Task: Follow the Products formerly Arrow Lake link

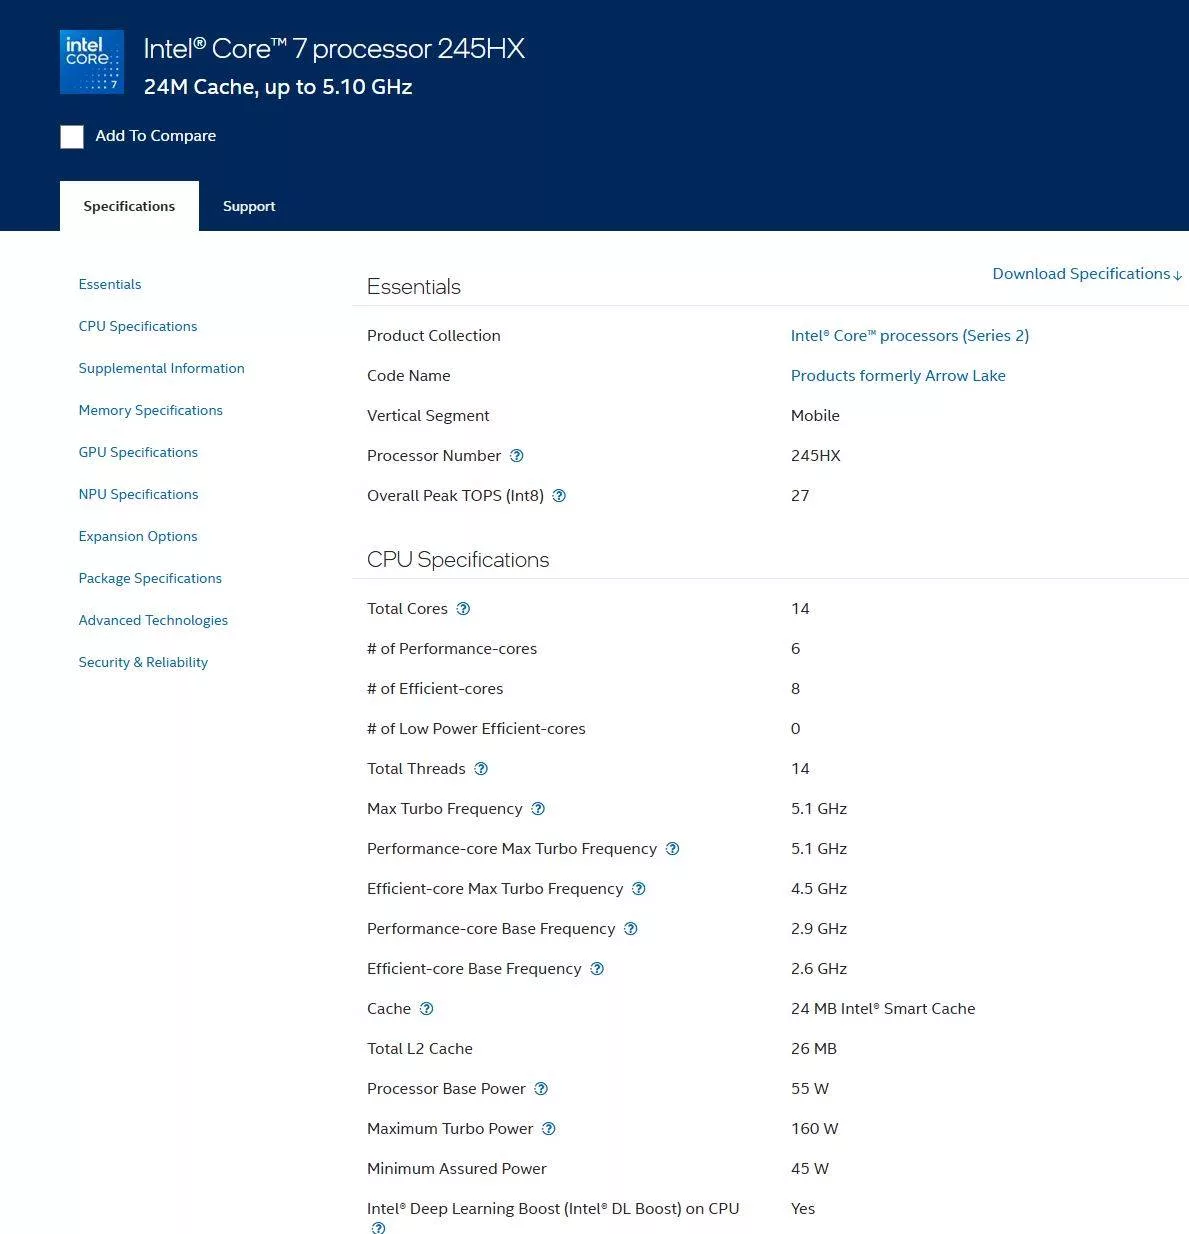Action: (897, 376)
